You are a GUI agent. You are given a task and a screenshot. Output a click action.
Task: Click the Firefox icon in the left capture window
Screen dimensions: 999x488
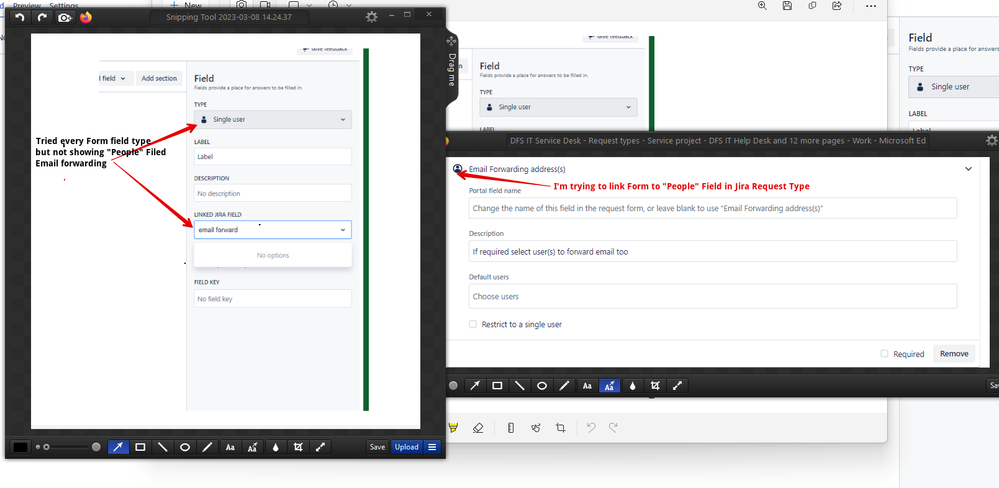pyautogui.click(x=86, y=17)
